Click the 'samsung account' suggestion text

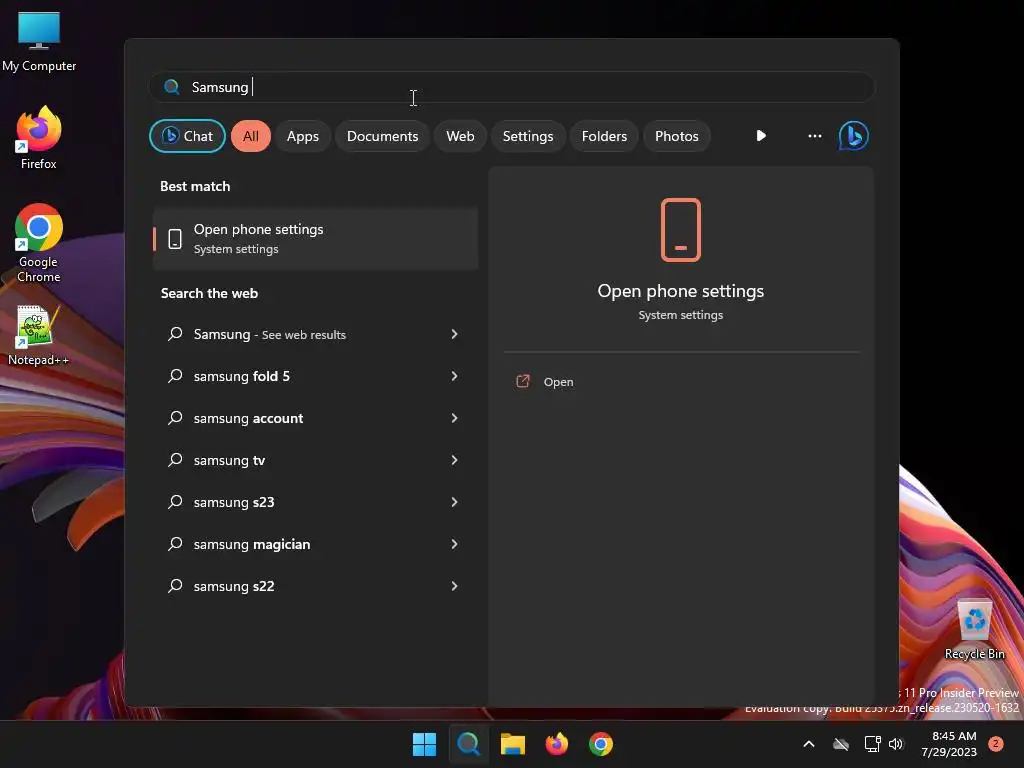point(248,418)
